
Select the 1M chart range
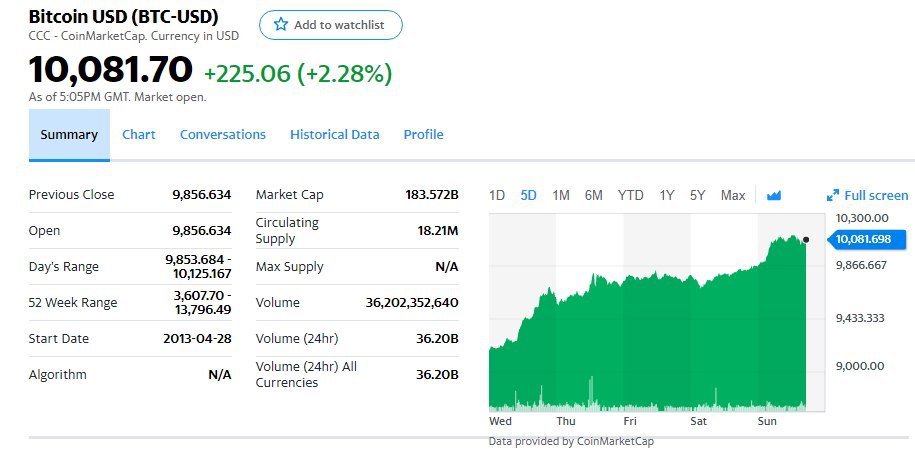561,195
